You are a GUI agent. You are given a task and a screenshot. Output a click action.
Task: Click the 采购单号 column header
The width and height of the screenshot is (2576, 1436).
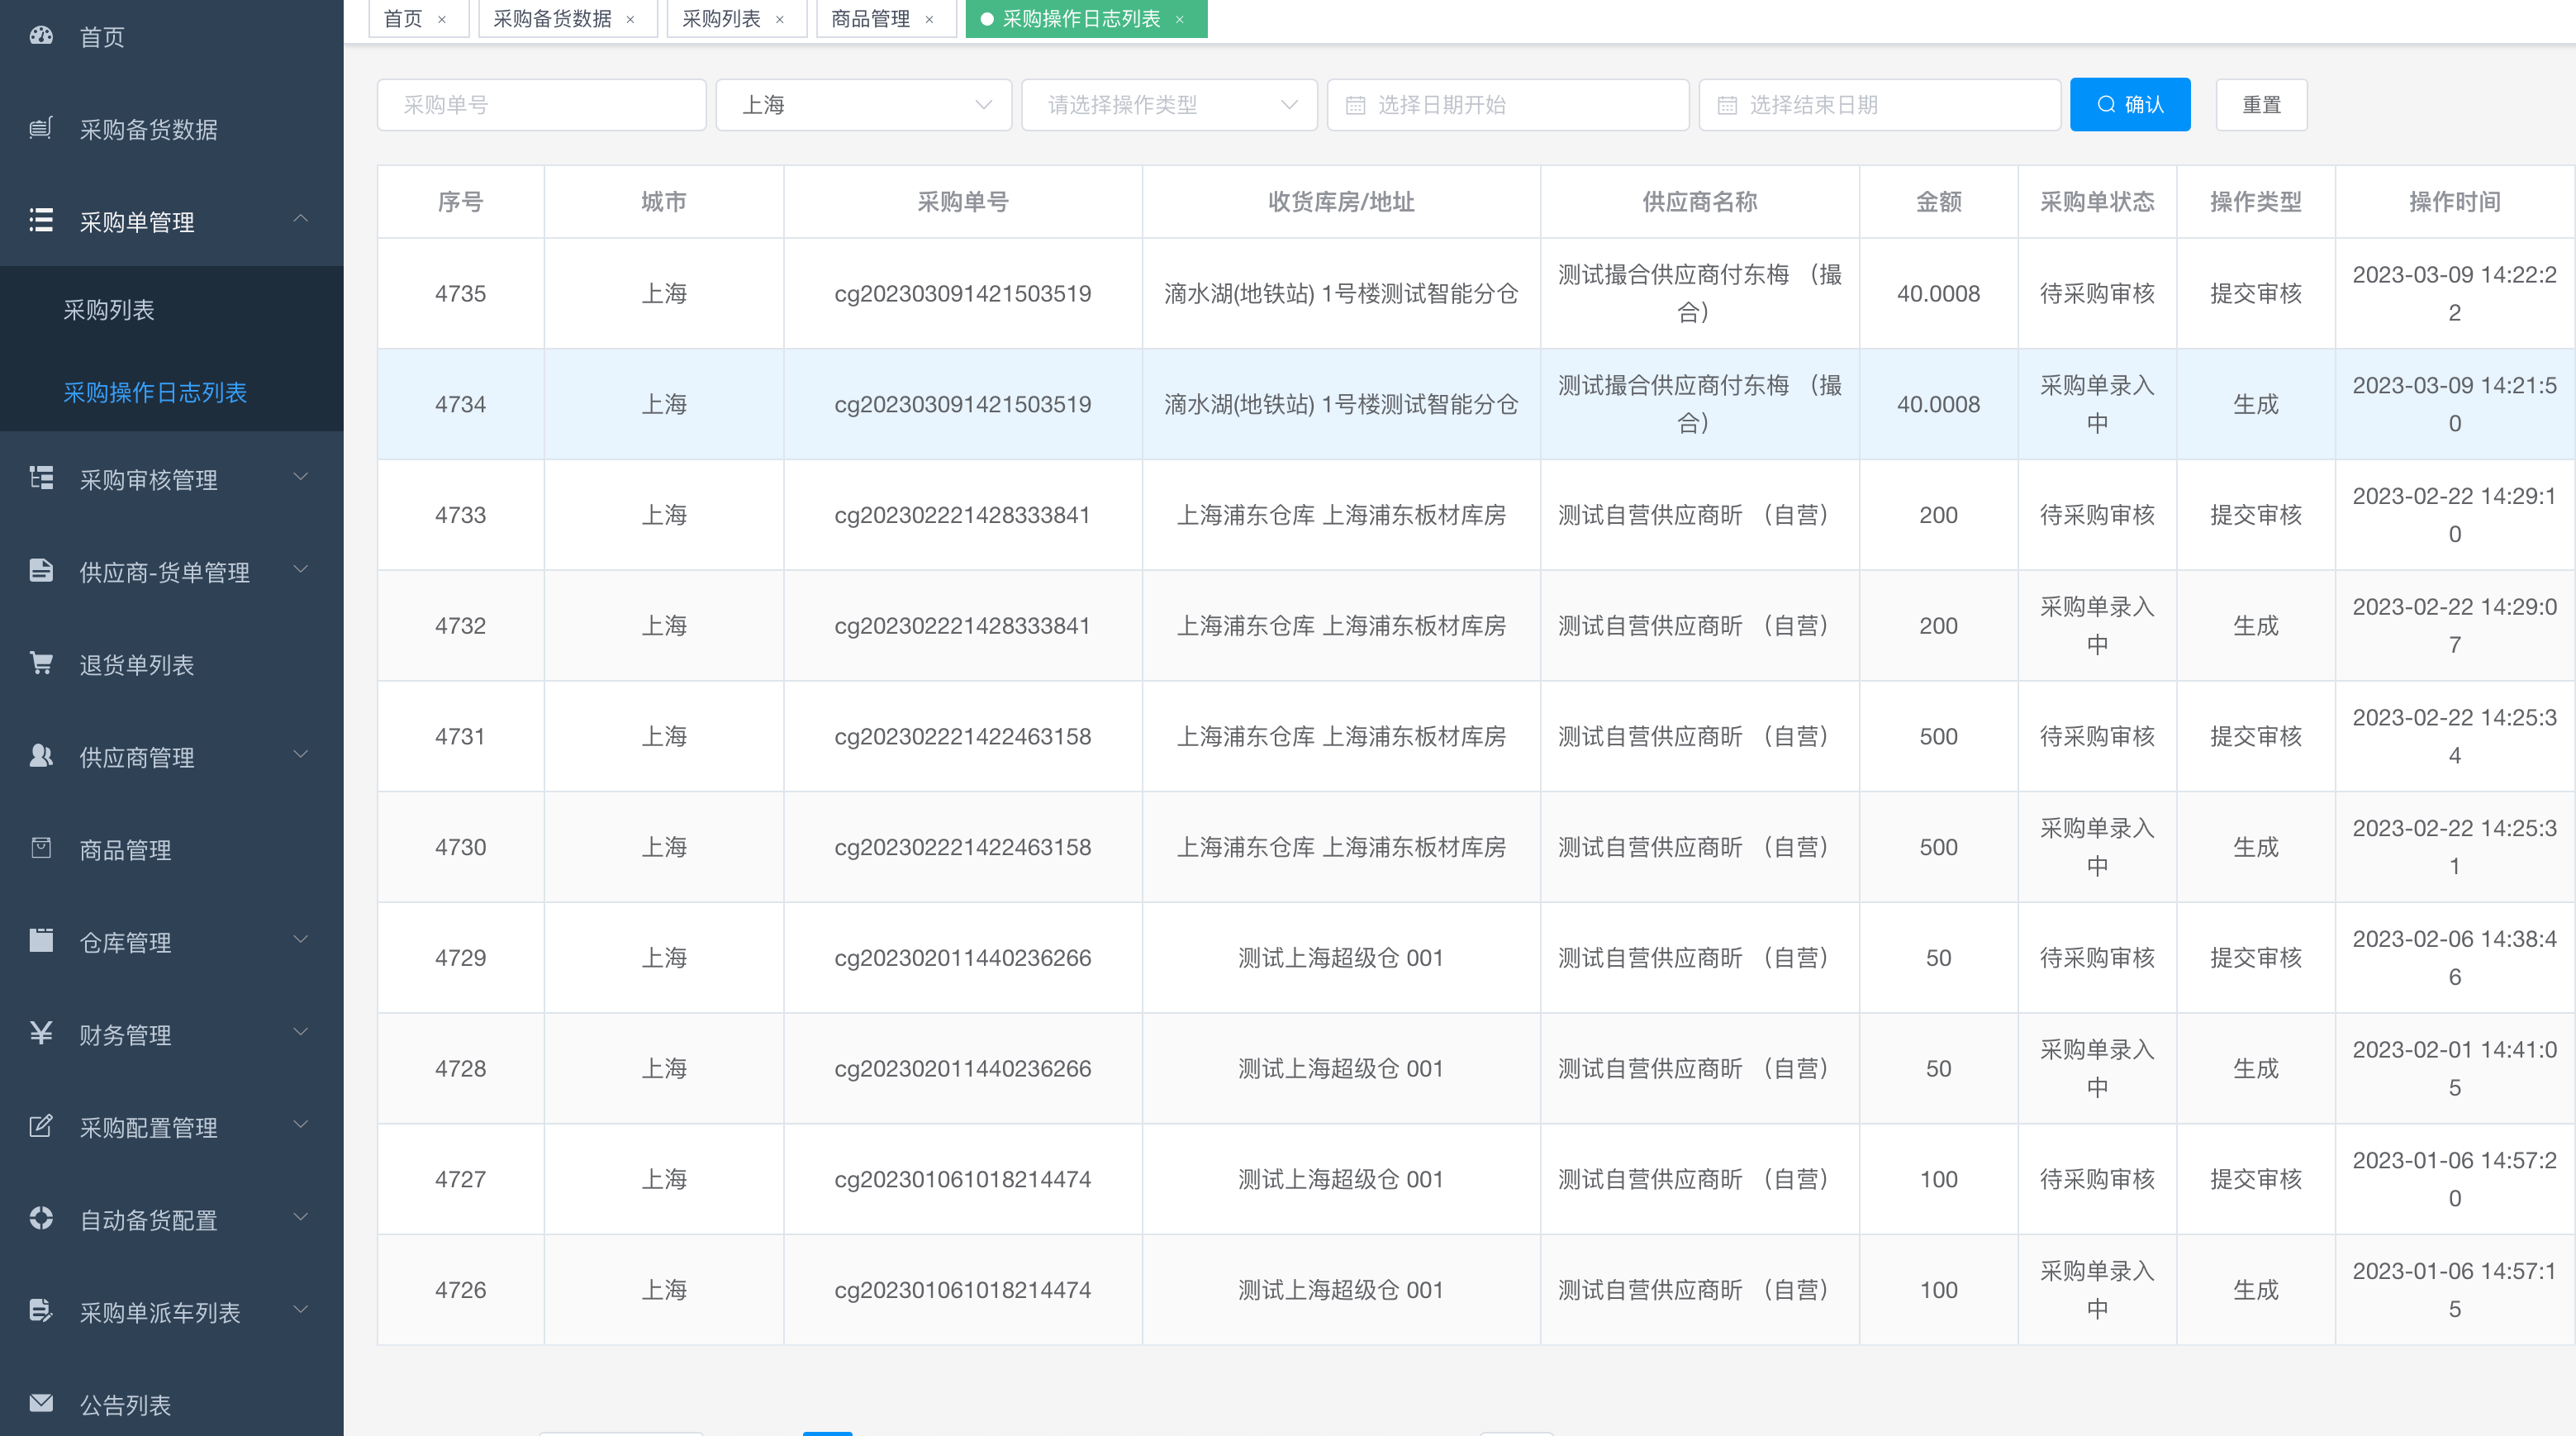tap(963, 202)
